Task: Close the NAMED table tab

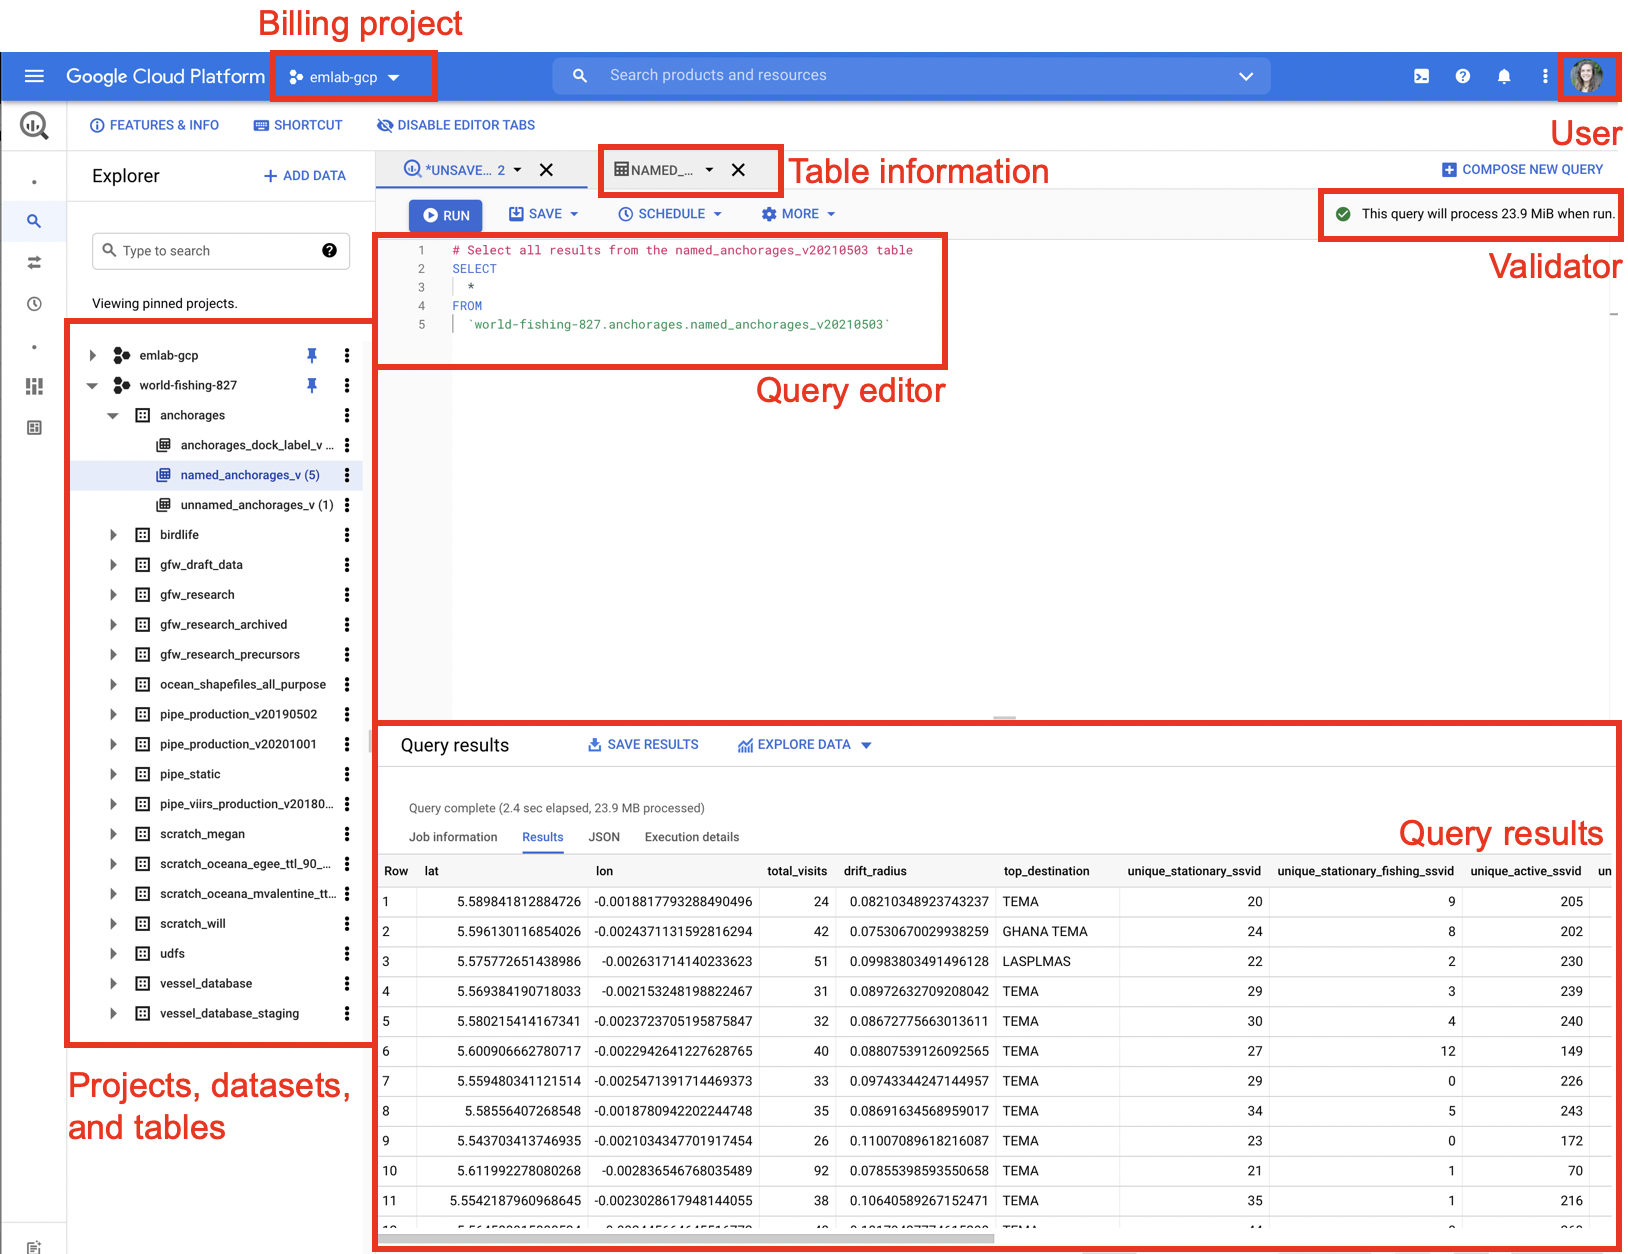Action: [738, 170]
